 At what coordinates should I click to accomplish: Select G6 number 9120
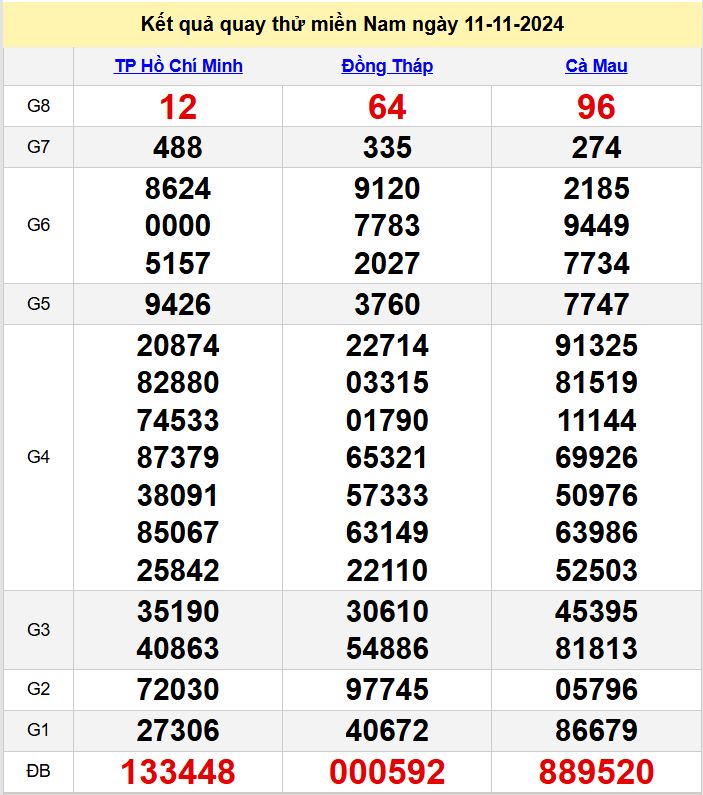click(387, 189)
